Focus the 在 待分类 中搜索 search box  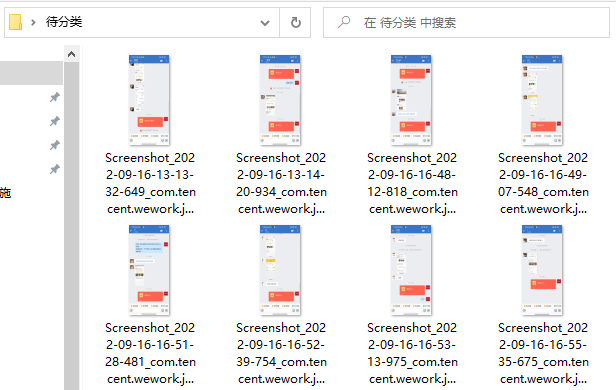(466, 23)
